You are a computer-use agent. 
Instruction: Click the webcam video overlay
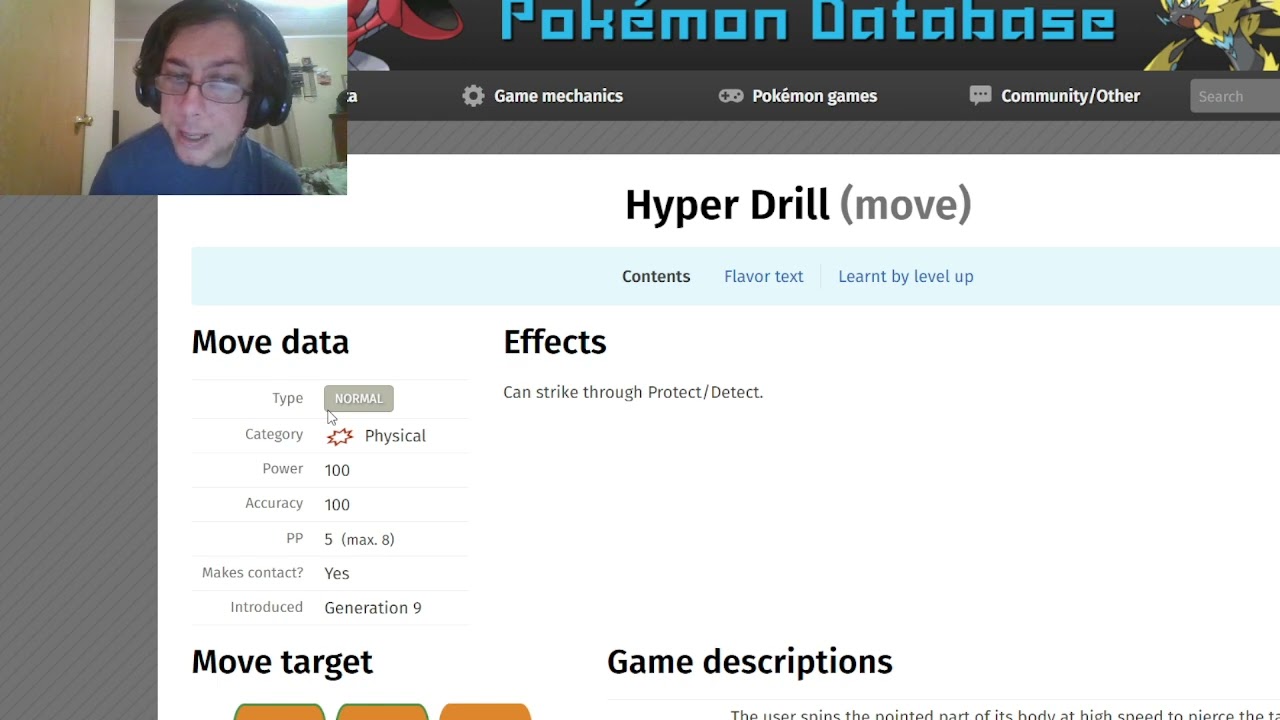[x=173, y=97]
